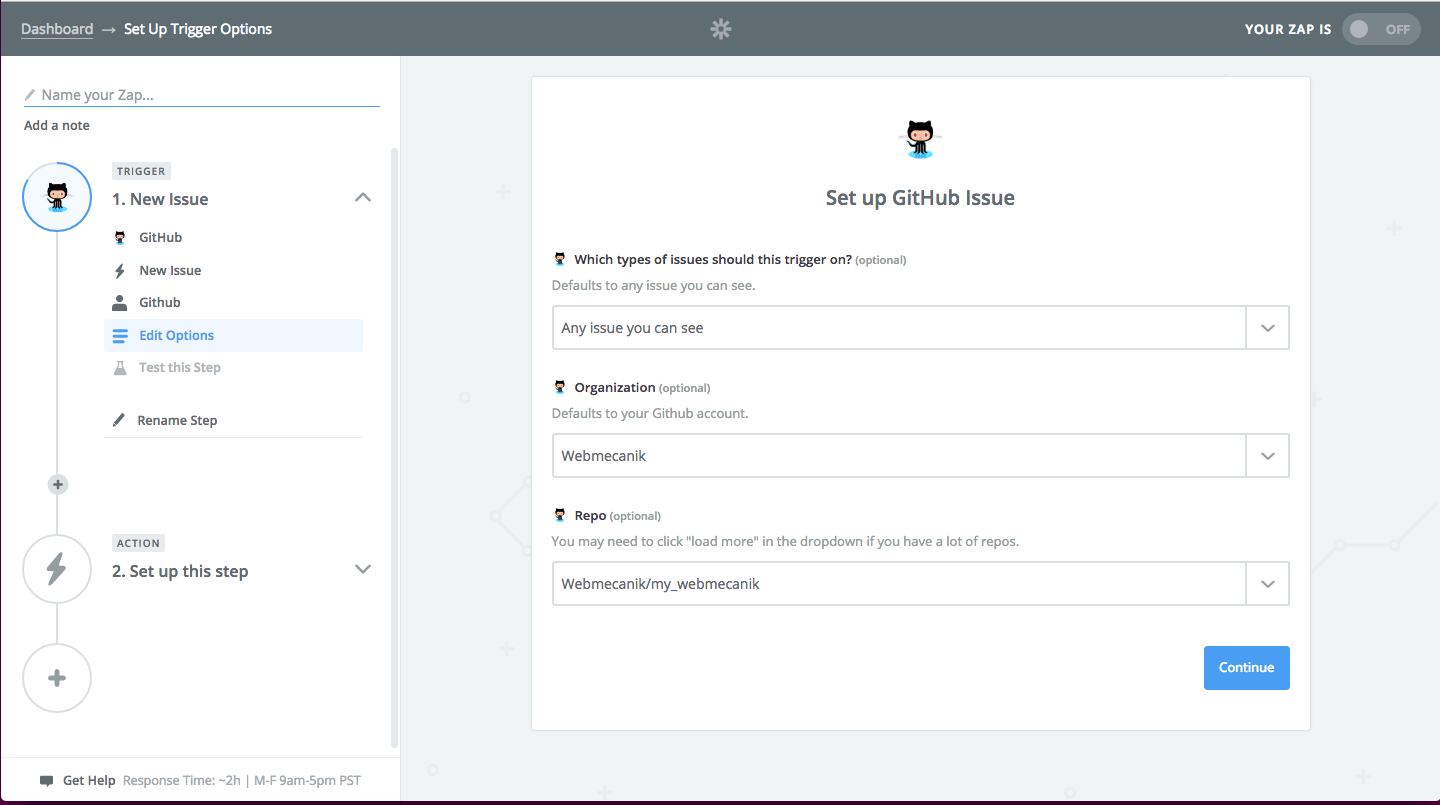Click the 1. New Issue step title

click(160, 199)
